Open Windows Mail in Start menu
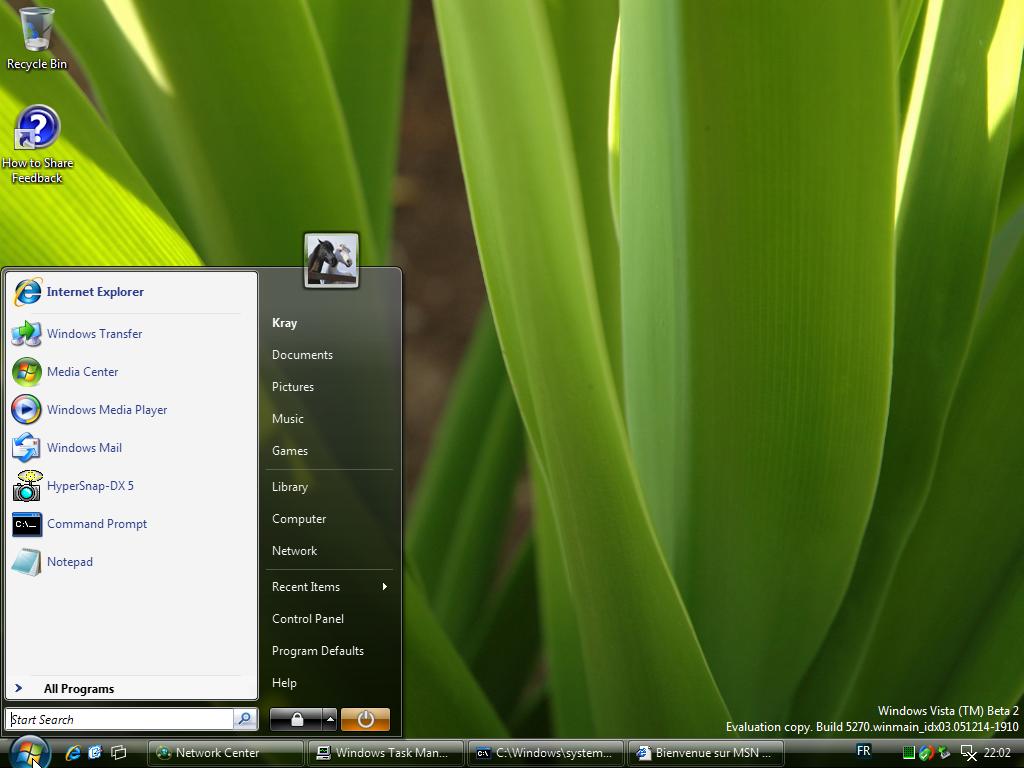Image resolution: width=1024 pixels, height=768 pixels. [84, 448]
